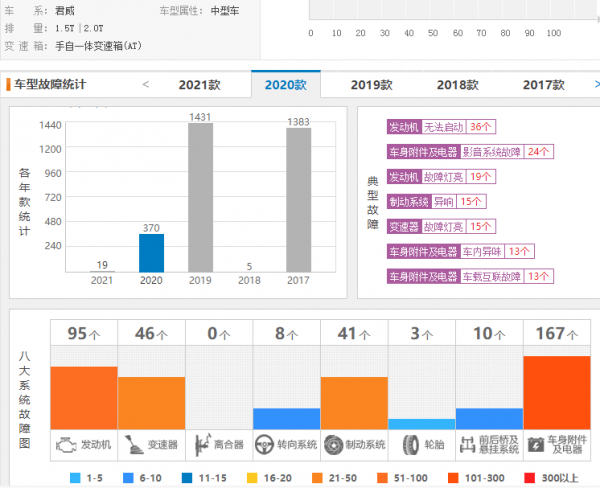Click the transmission (变速器) gear-shift icon

pos(133,443)
